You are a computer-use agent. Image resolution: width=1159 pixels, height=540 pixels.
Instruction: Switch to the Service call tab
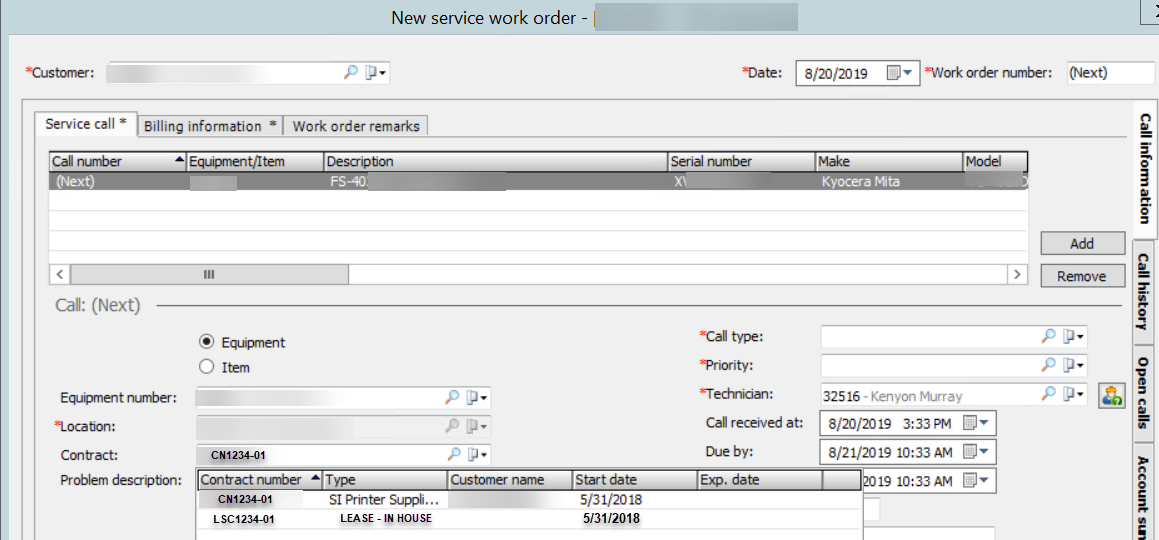(x=86, y=124)
